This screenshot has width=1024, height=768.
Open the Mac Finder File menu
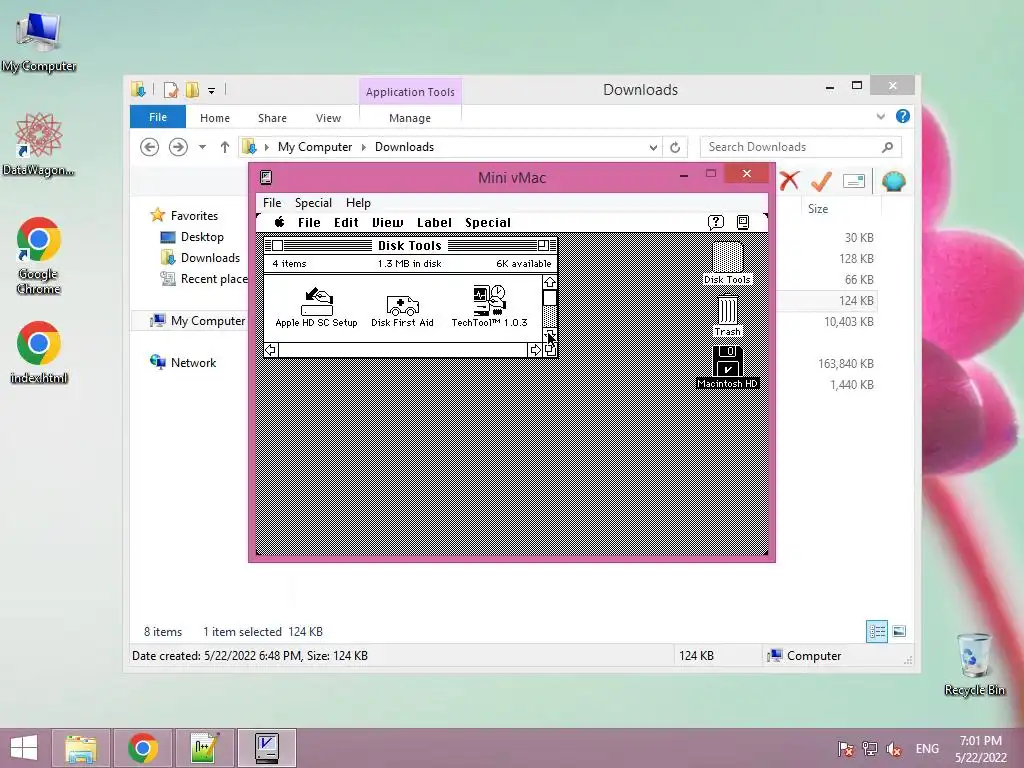(309, 223)
